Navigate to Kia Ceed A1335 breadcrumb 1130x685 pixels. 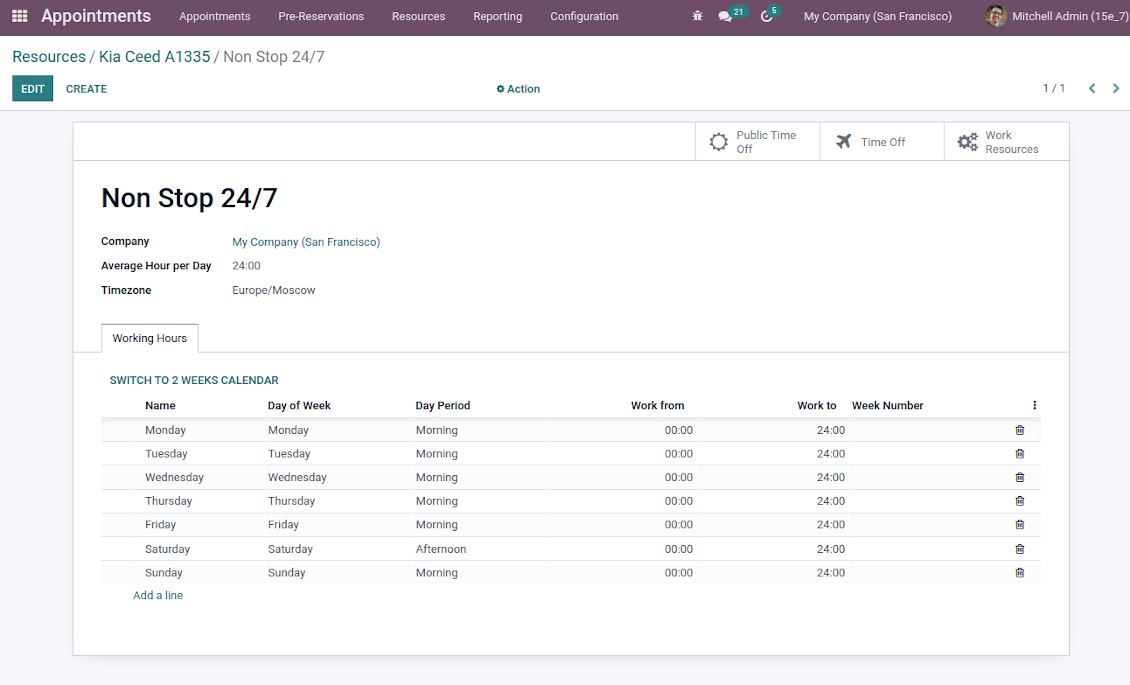[x=154, y=57]
